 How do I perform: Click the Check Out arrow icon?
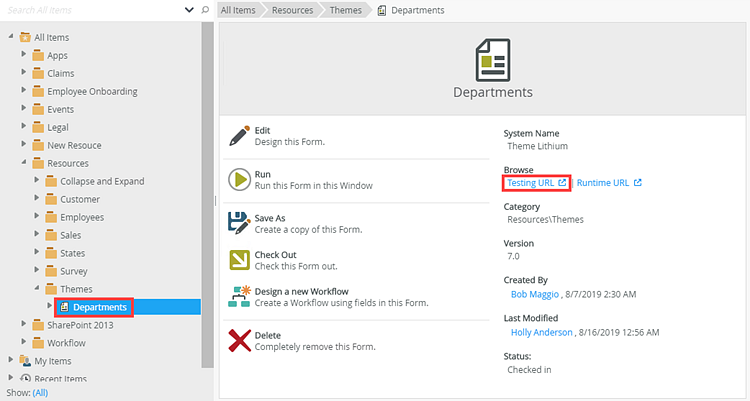pos(239,260)
